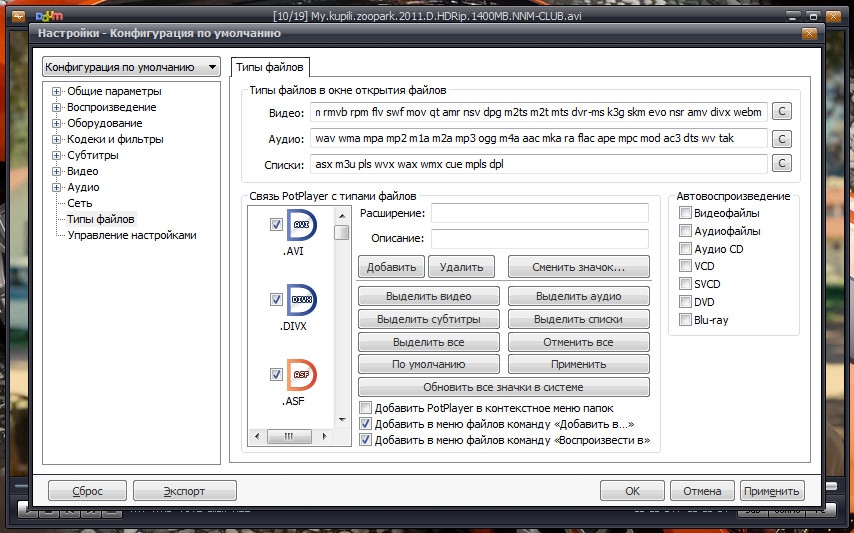Click the Расширение input field
The height and width of the screenshot is (533, 854).
click(540, 213)
